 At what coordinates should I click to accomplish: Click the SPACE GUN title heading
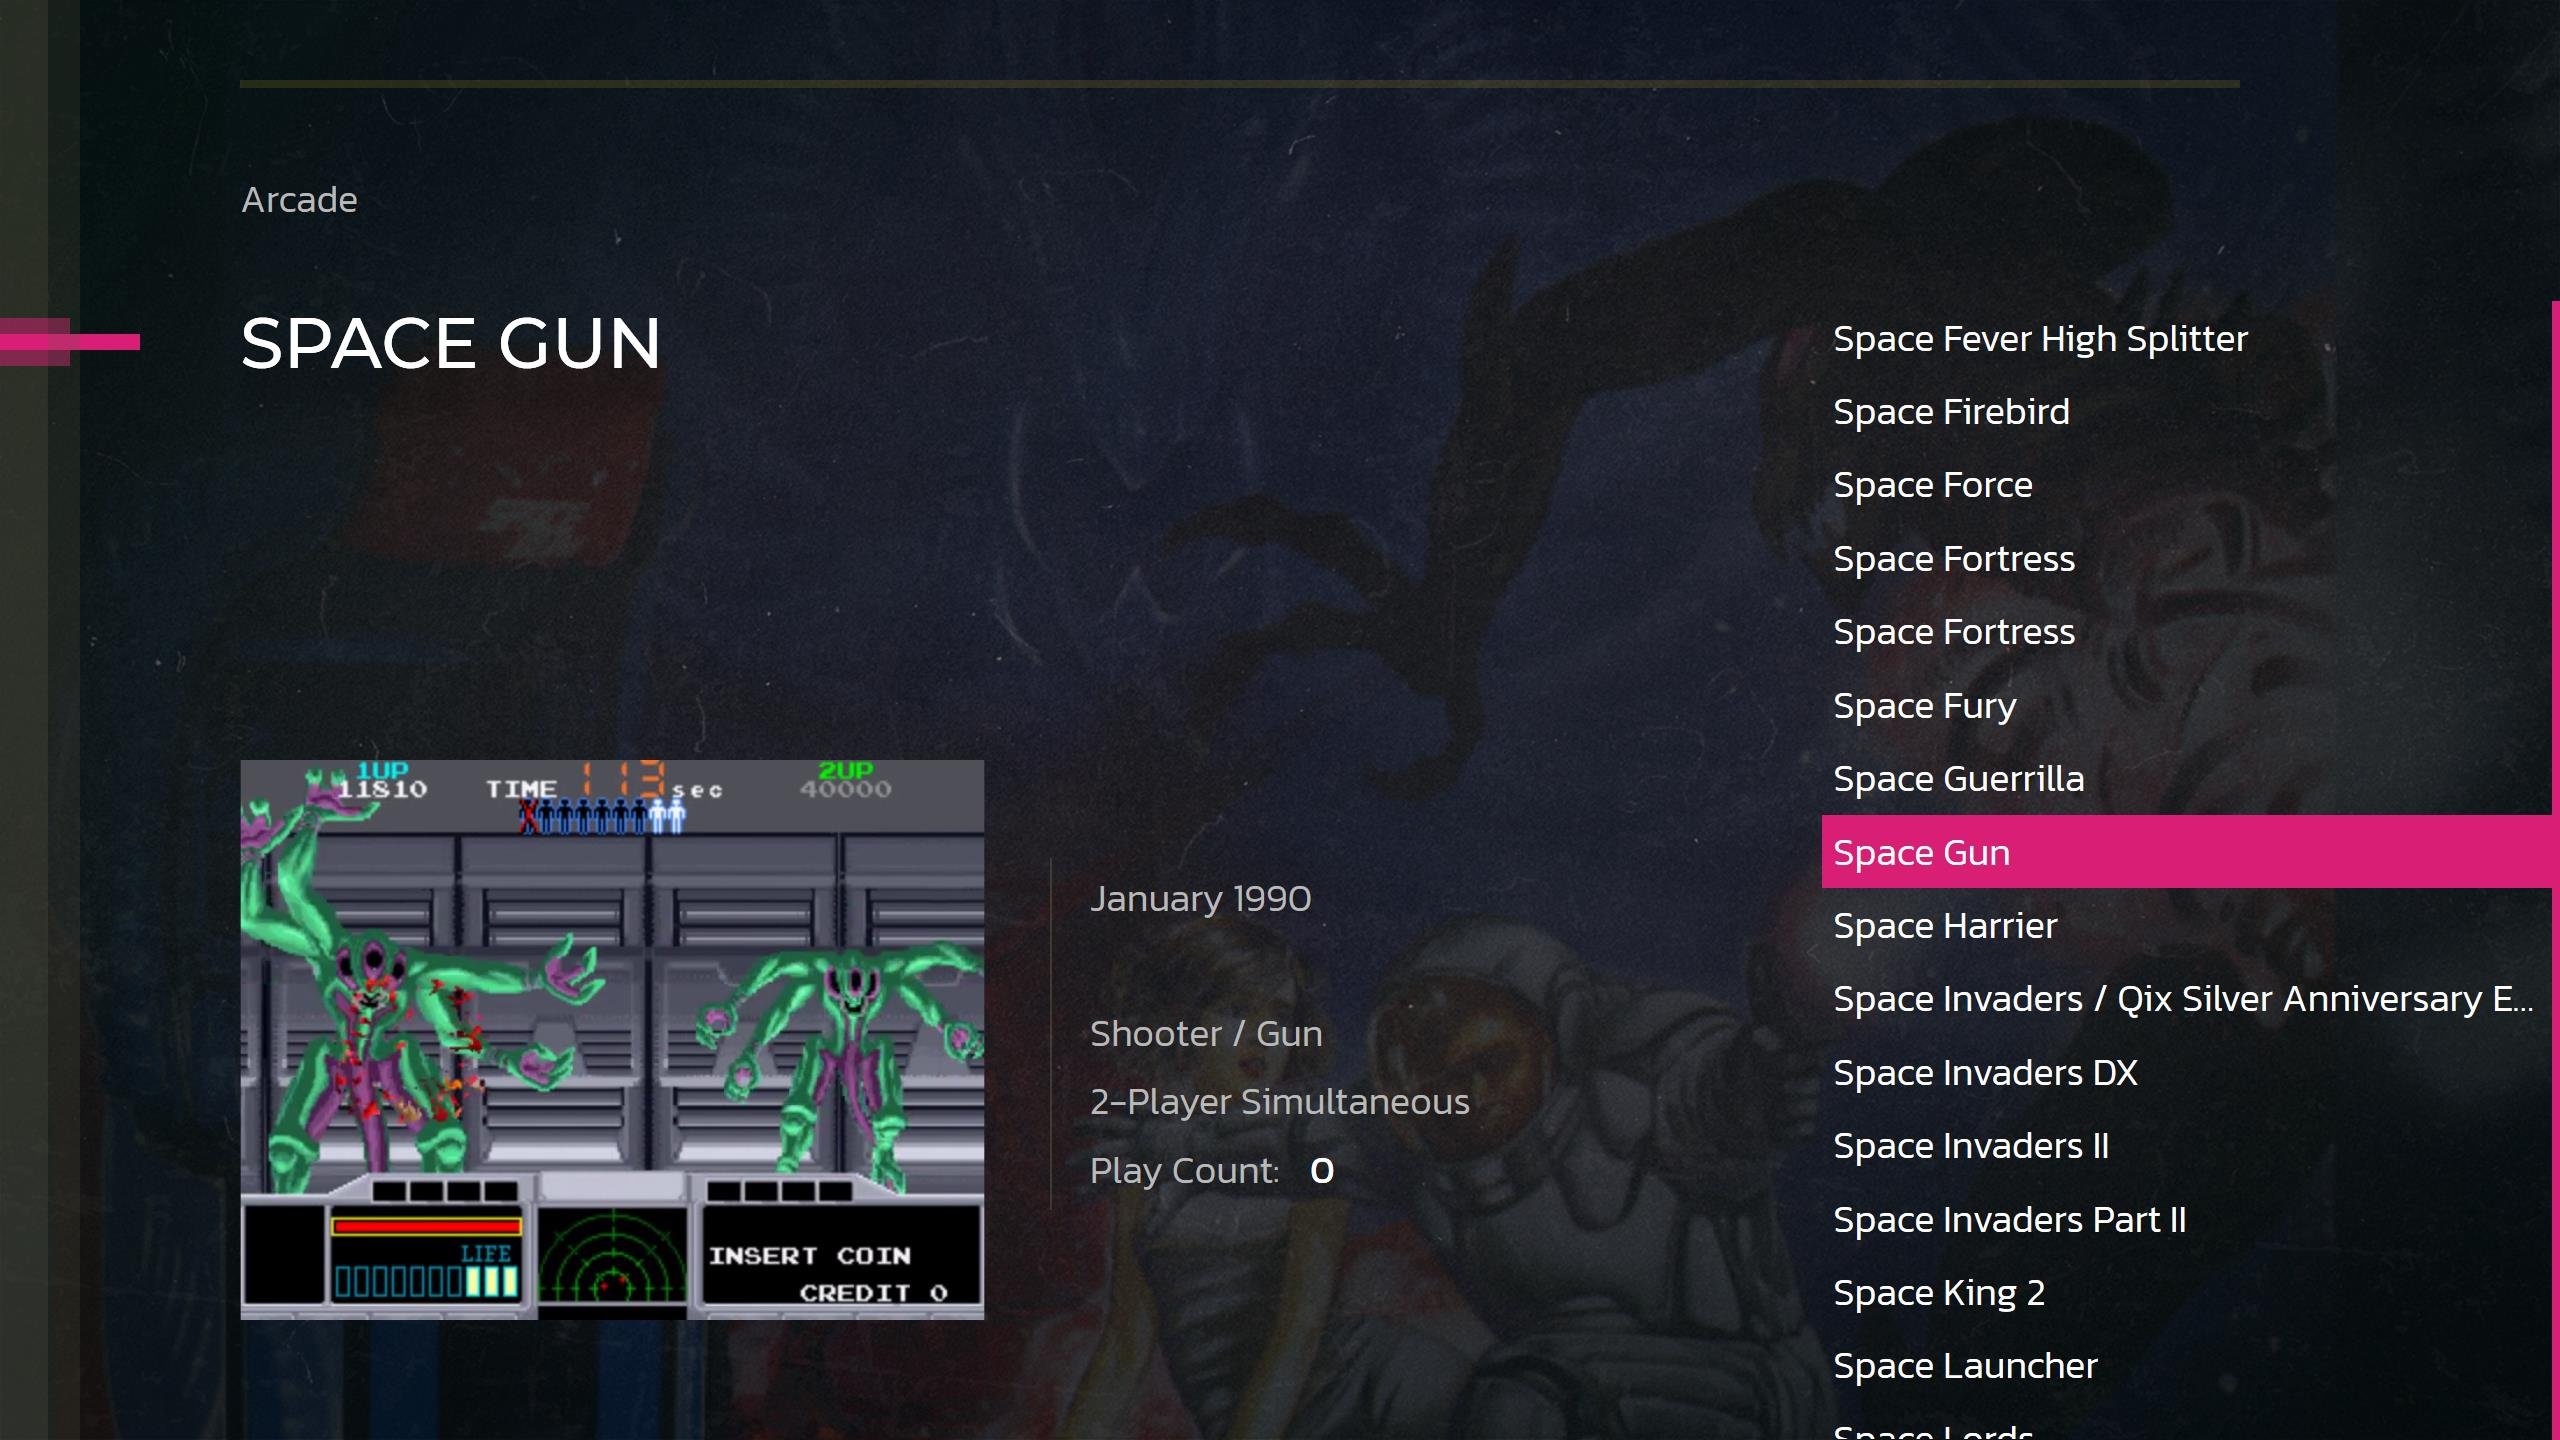[451, 343]
